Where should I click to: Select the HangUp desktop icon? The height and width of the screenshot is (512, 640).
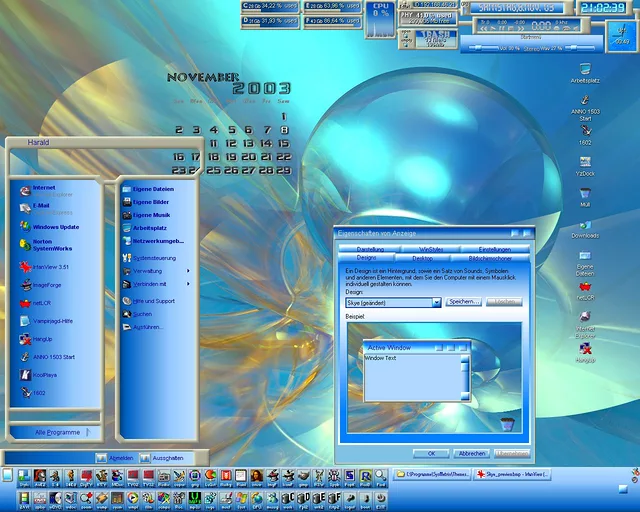point(585,351)
